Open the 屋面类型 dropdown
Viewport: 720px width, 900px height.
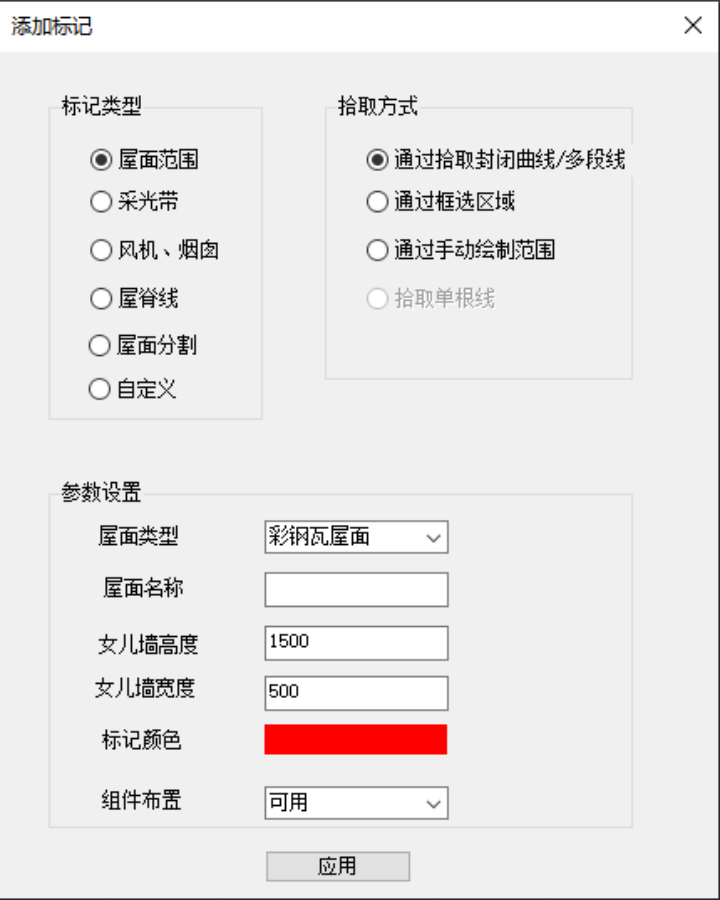click(433, 537)
